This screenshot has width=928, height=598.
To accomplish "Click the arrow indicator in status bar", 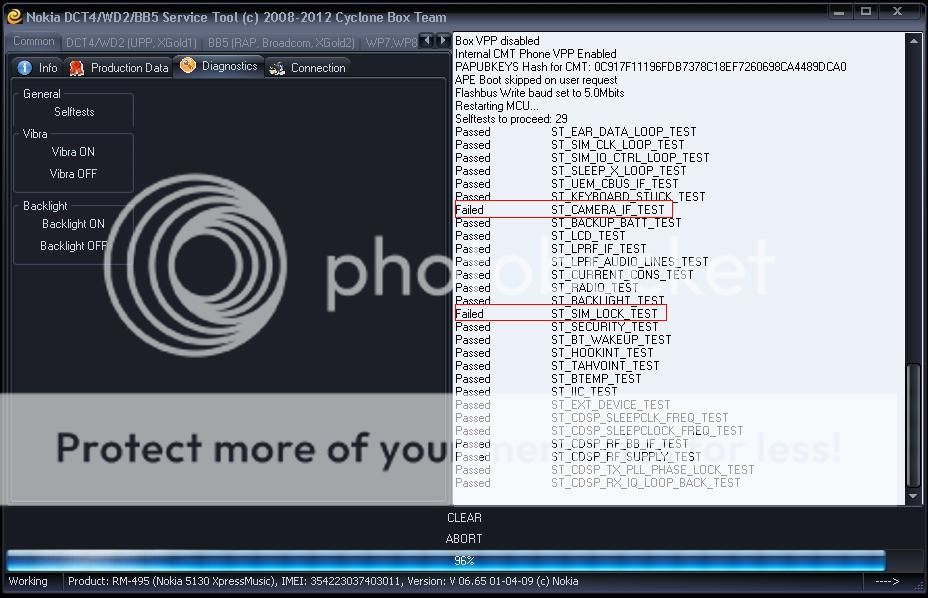I will (x=887, y=581).
